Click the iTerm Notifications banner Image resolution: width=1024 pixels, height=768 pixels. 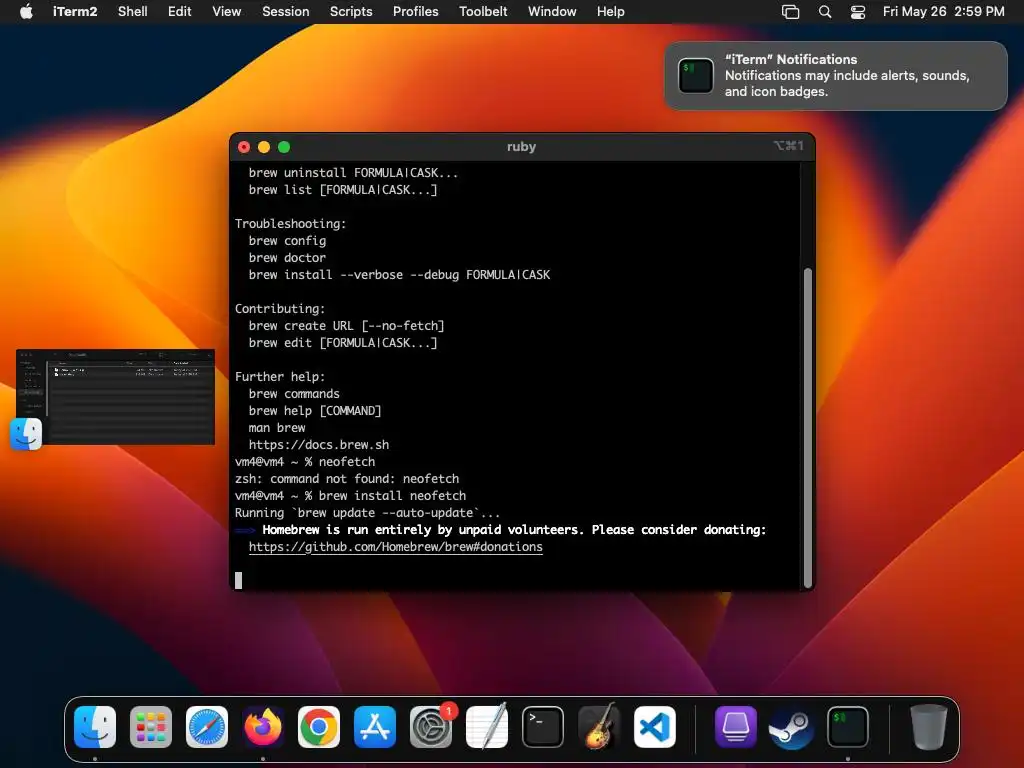[836, 76]
